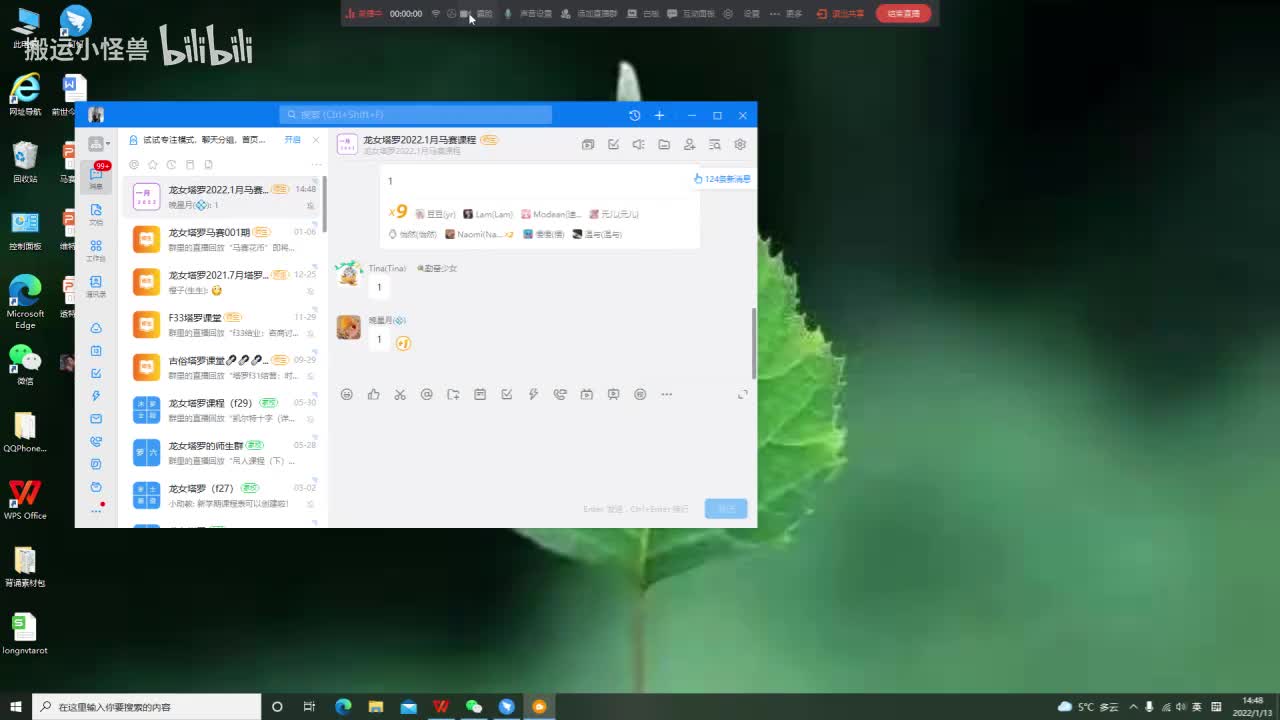Click in the message input area
This screenshot has height=720, width=1280.
pos(543,450)
